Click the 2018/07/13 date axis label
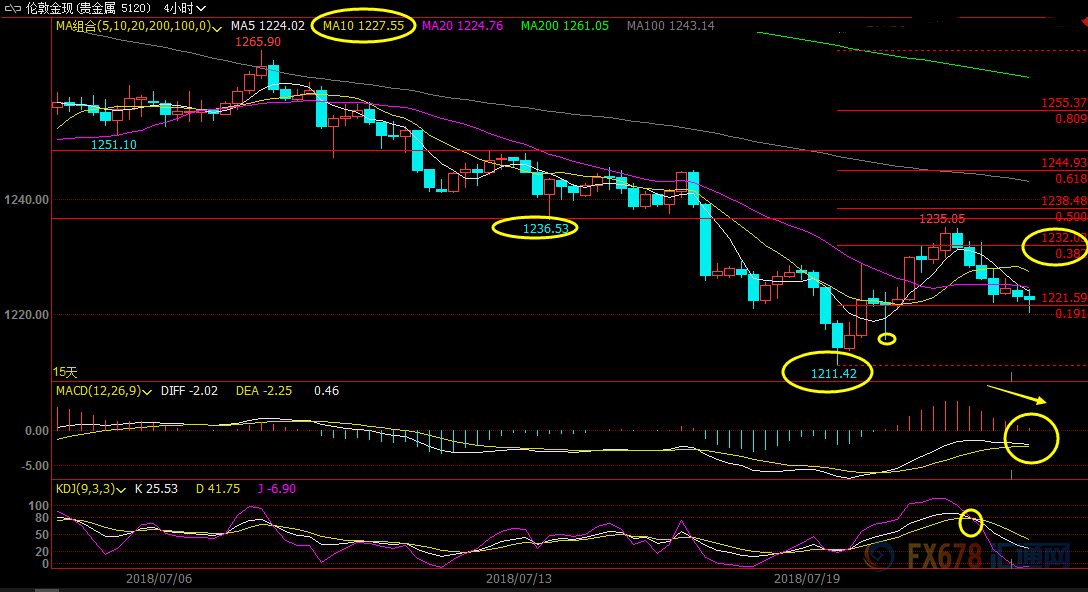Screen dimensions: 1088x592 click(519, 578)
